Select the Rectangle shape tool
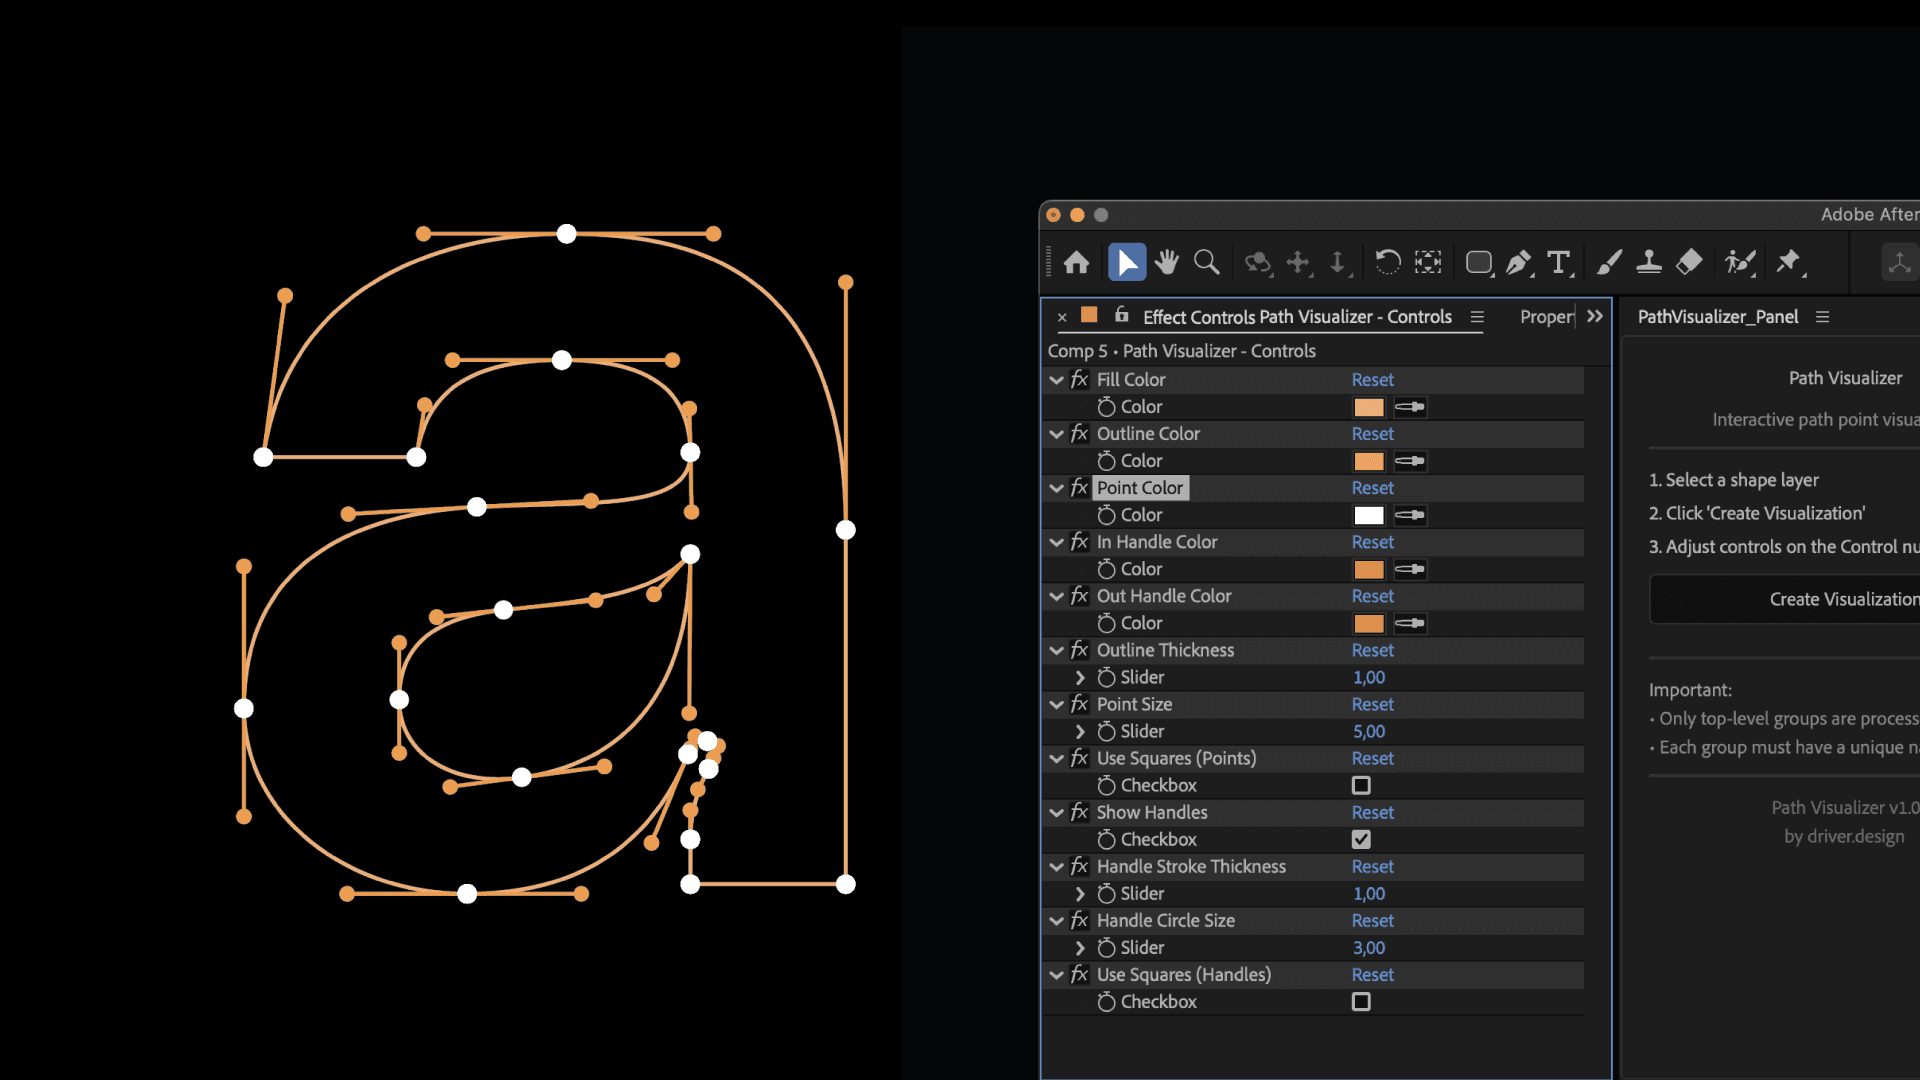The image size is (1920, 1080). click(1478, 263)
